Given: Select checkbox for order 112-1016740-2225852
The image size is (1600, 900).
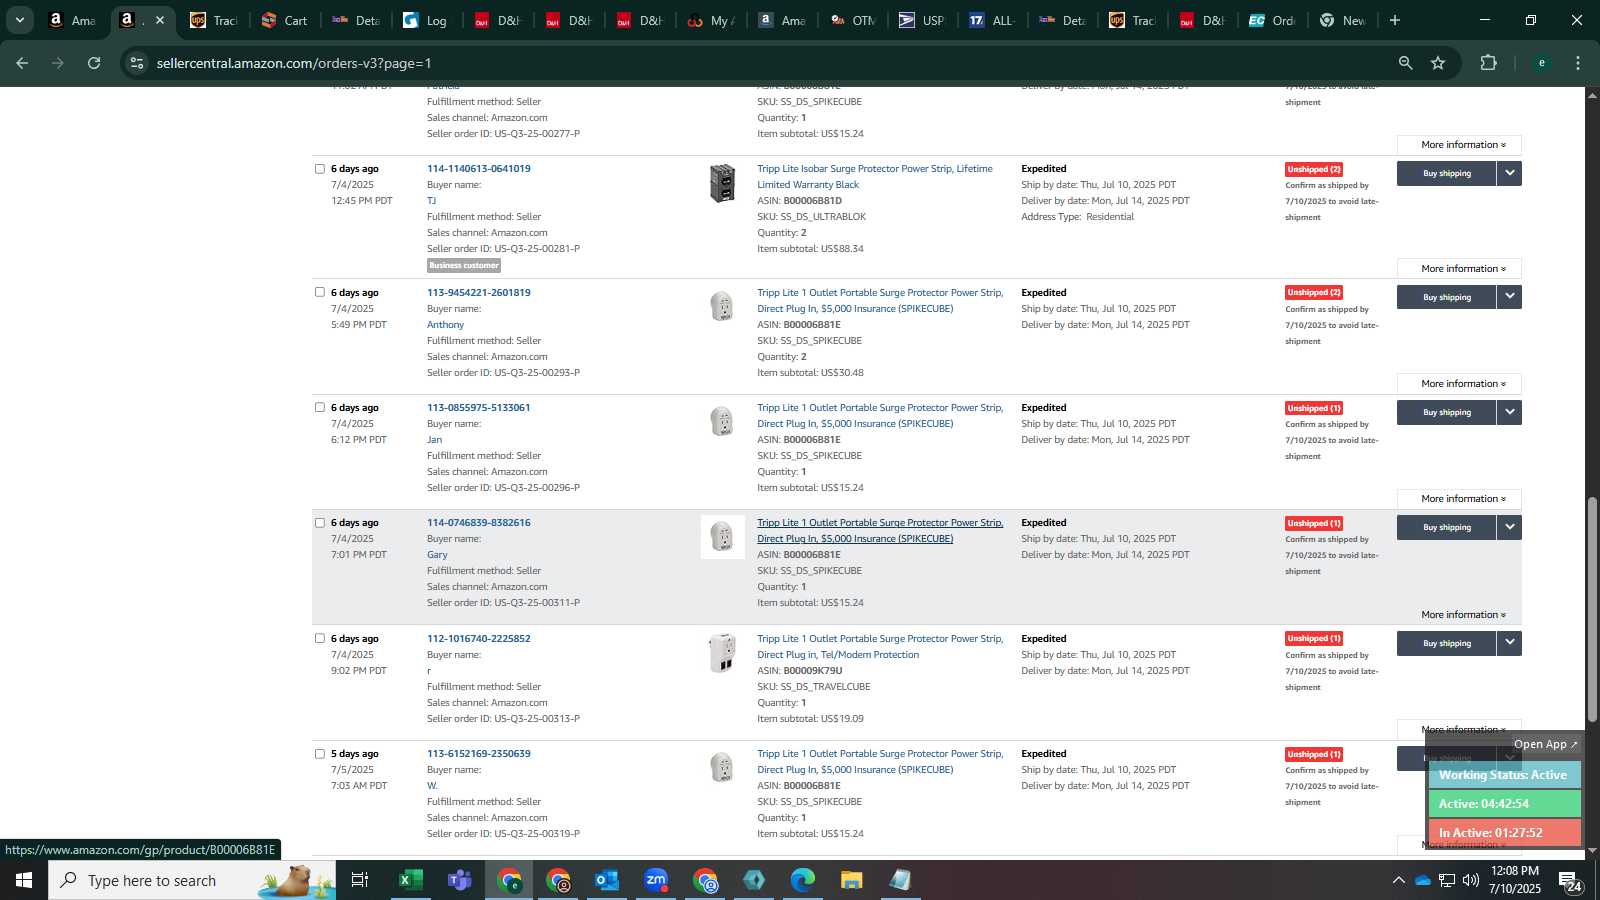Looking at the screenshot, I should click(320, 639).
